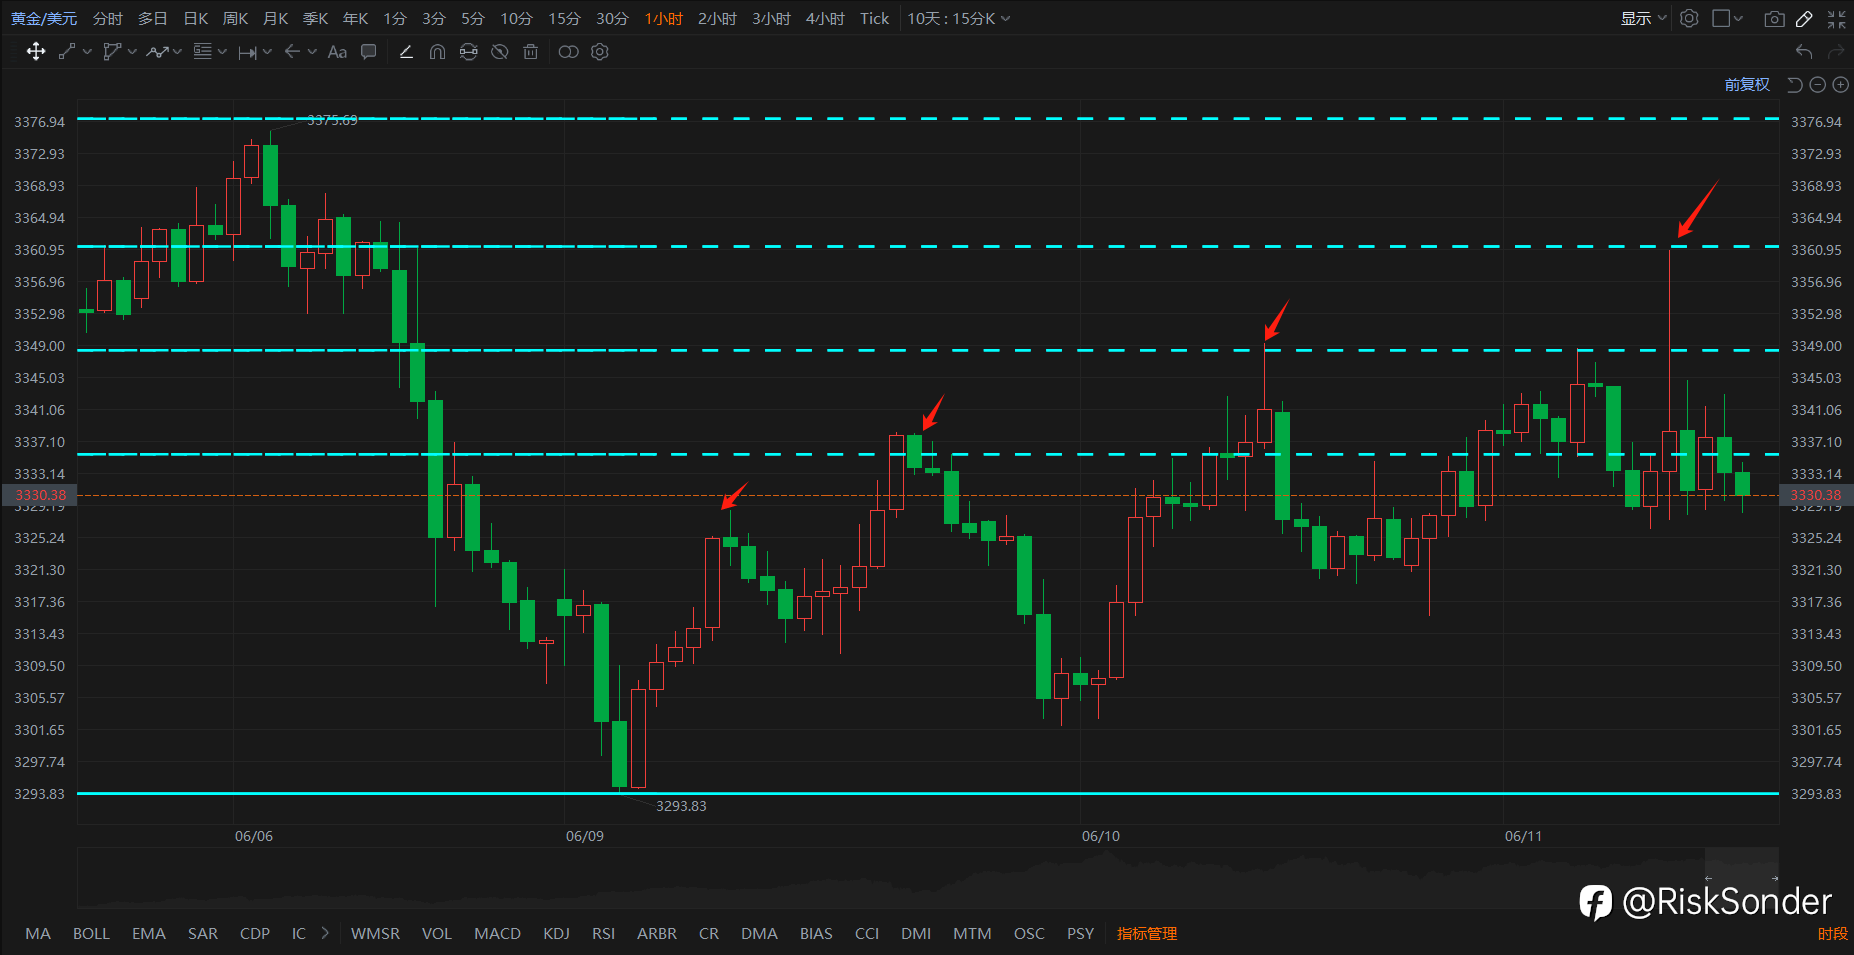
Task: Click the window layout square icon
Action: tap(1722, 18)
